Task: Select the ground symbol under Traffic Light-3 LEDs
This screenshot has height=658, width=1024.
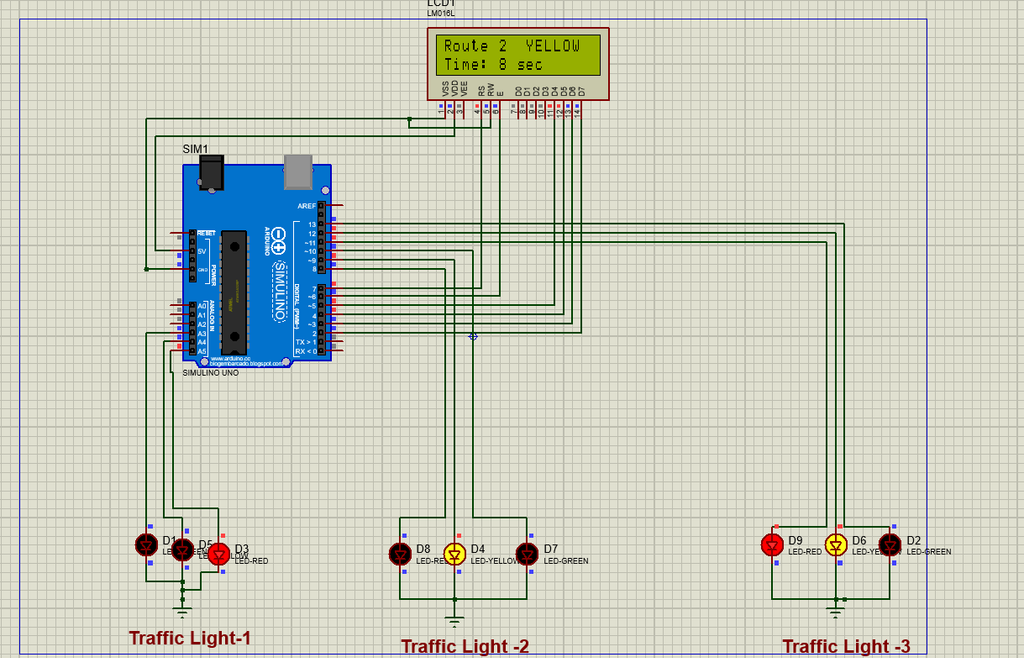Action: click(835, 612)
